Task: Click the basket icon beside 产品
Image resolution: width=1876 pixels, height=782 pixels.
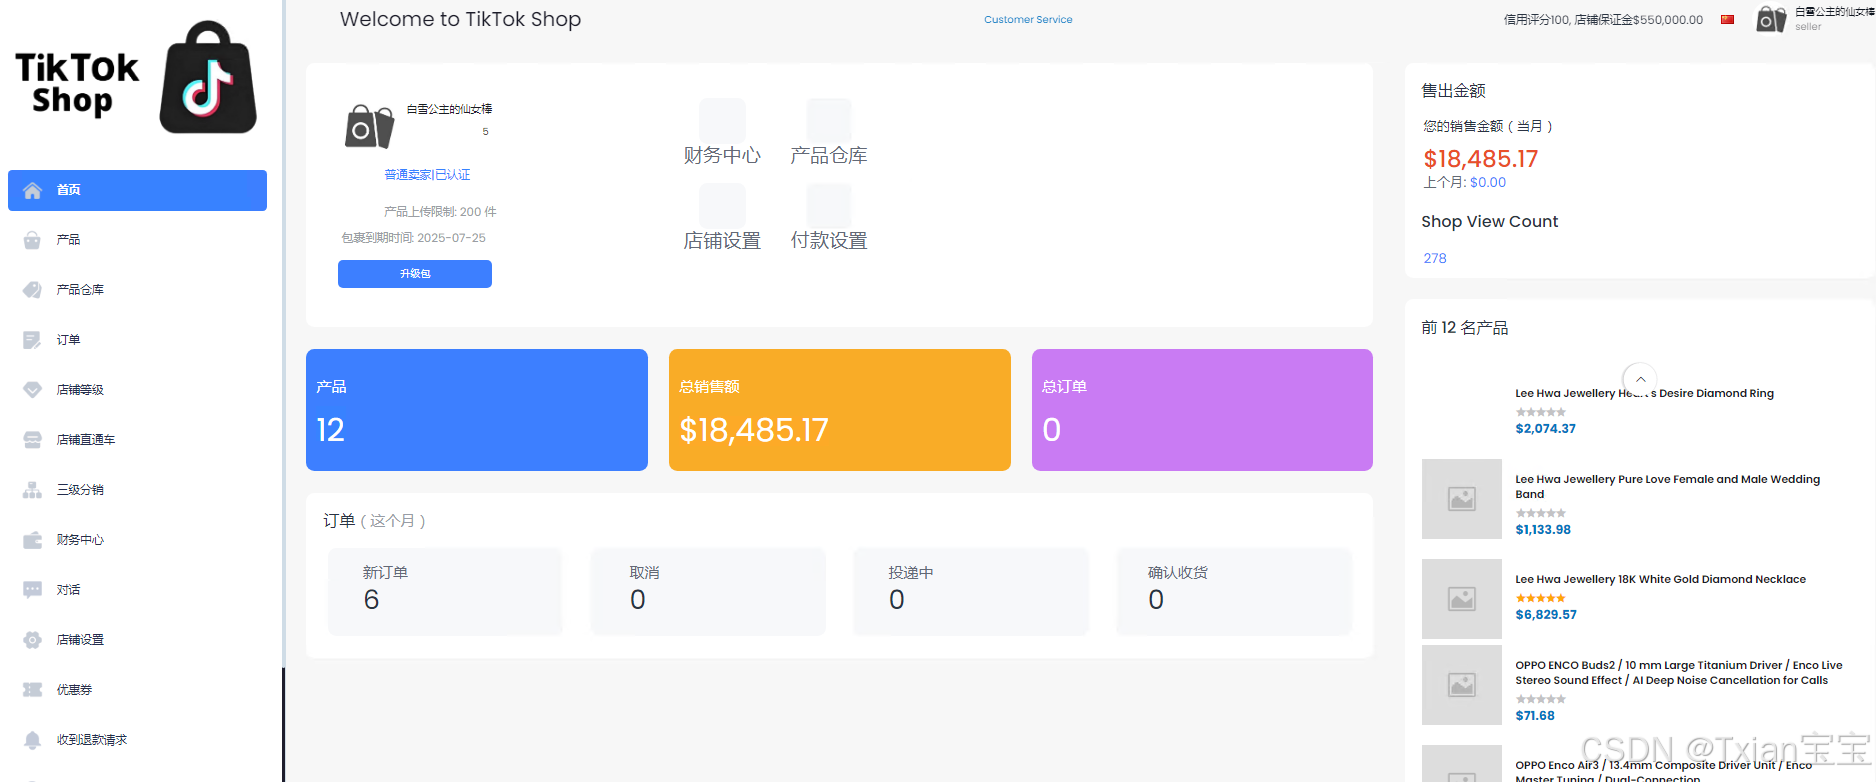Action: (x=33, y=240)
